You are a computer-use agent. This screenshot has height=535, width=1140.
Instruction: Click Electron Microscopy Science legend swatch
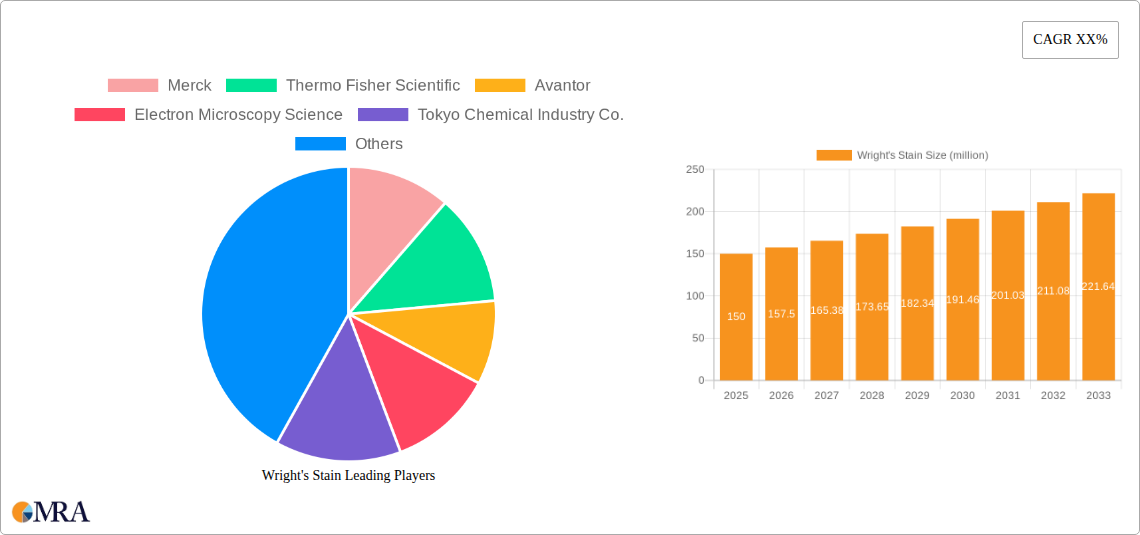[100, 115]
